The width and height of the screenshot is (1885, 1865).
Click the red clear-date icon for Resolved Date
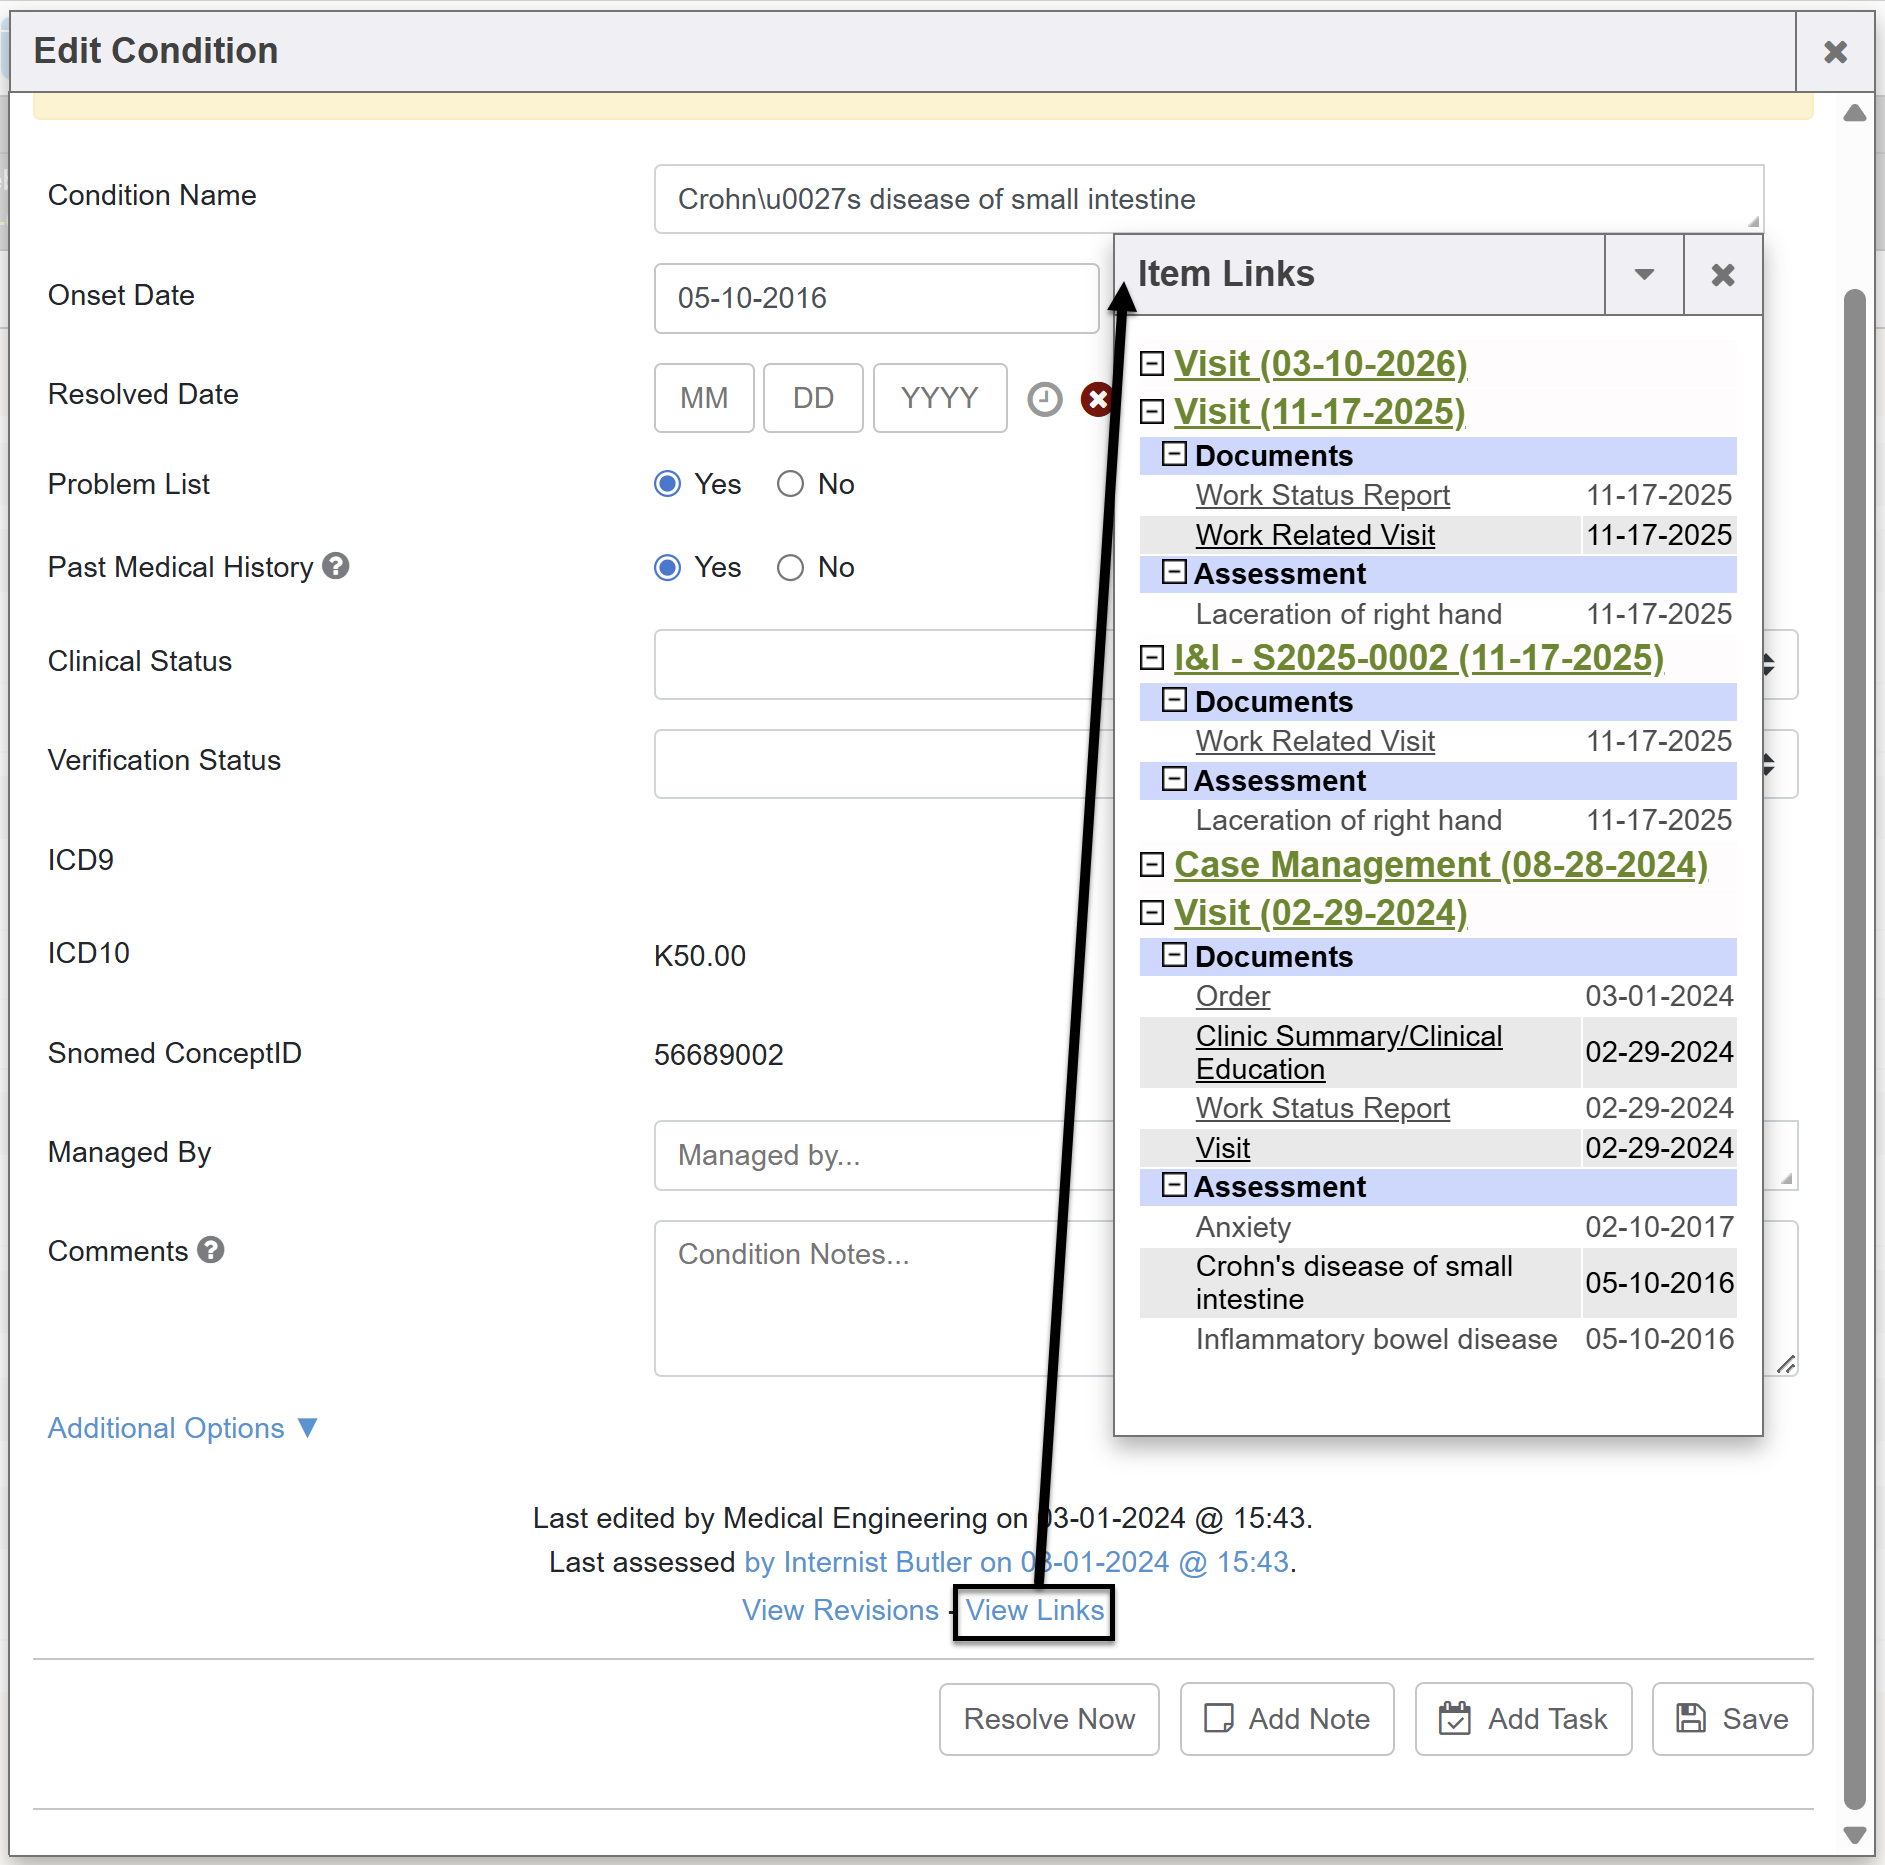pyautogui.click(x=1096, y=399)
